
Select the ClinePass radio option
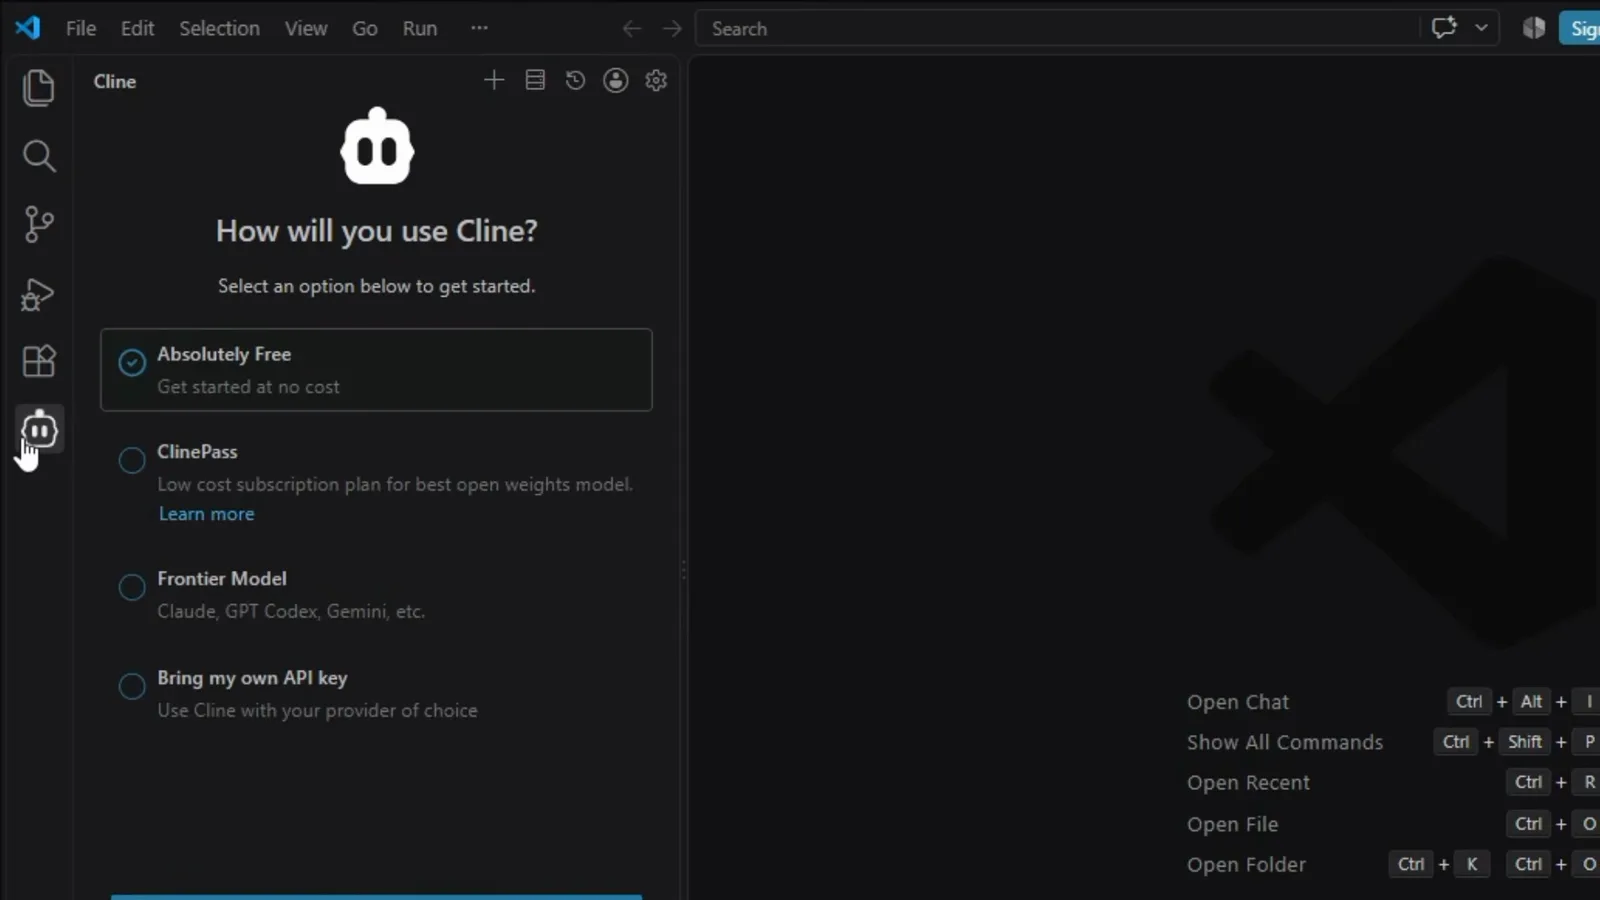[132, 460]
